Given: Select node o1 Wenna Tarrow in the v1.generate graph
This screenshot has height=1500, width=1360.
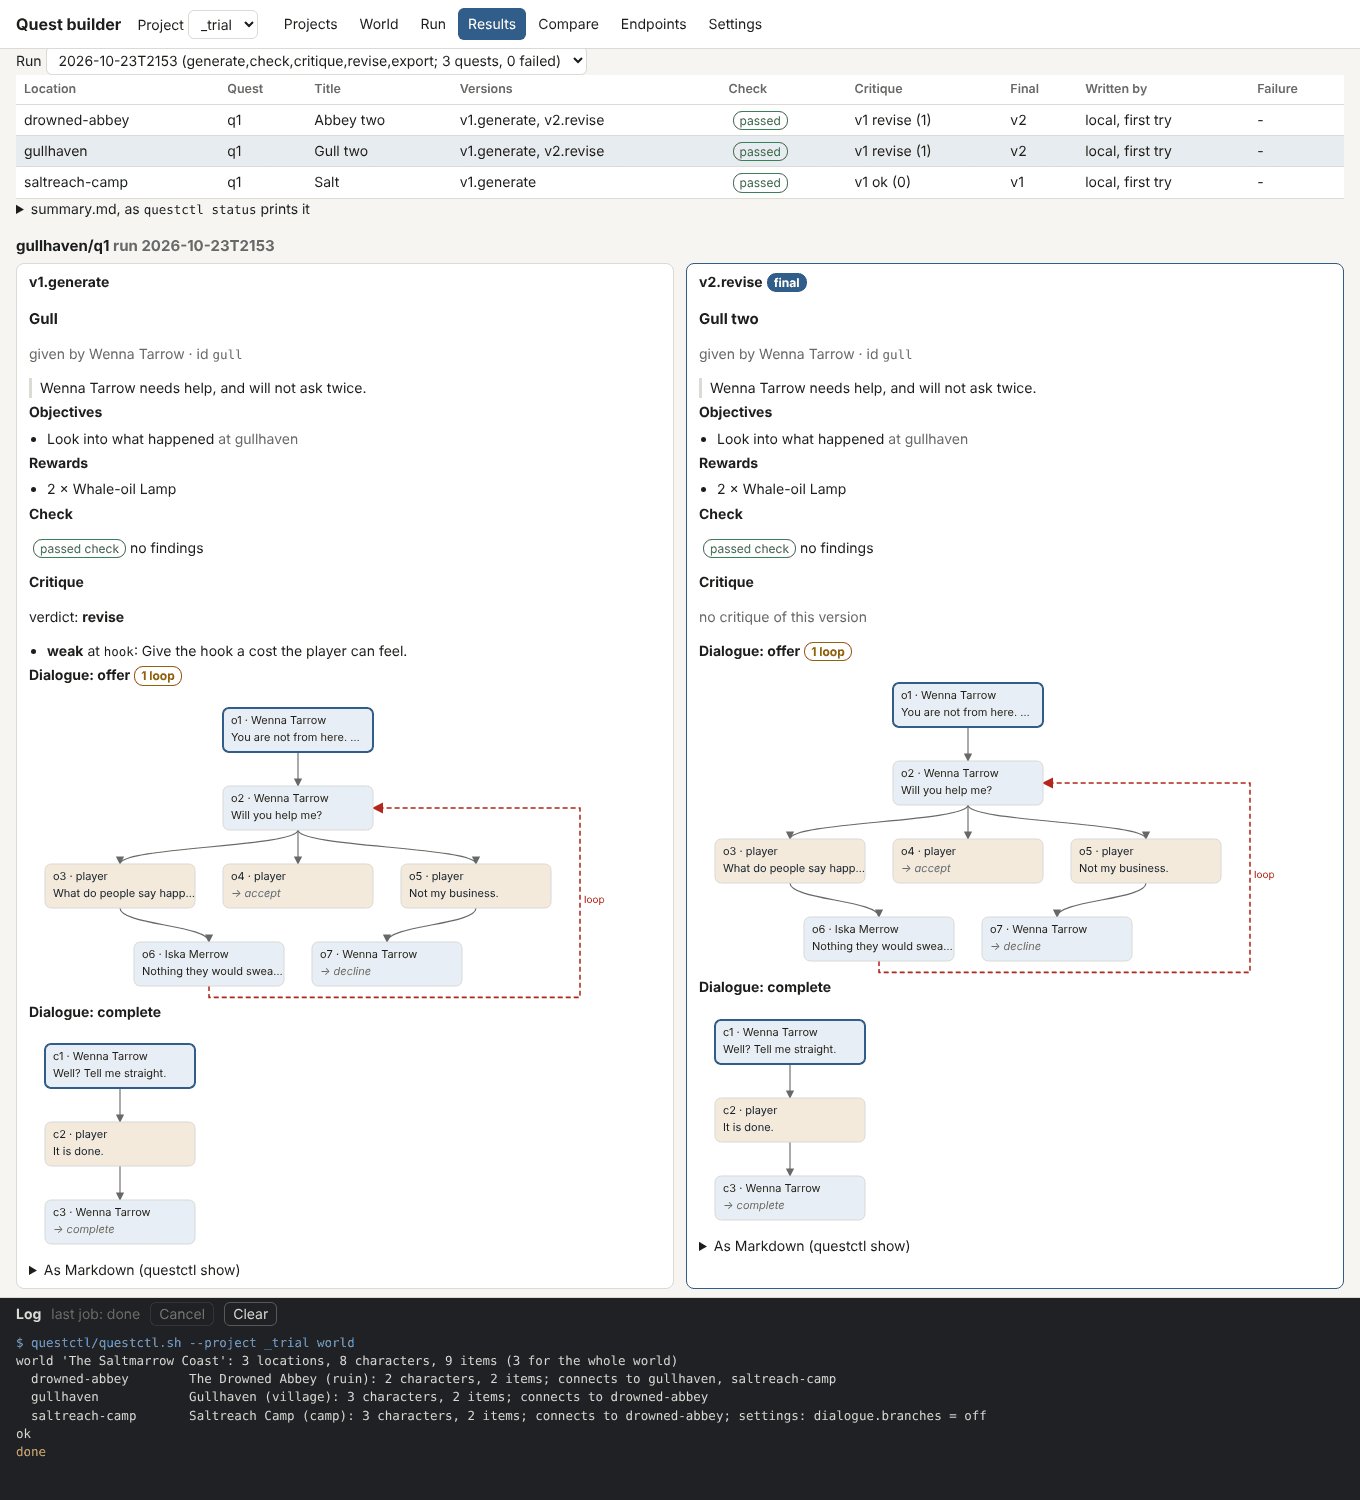Looking at the screenshot, I should (298, 730).
